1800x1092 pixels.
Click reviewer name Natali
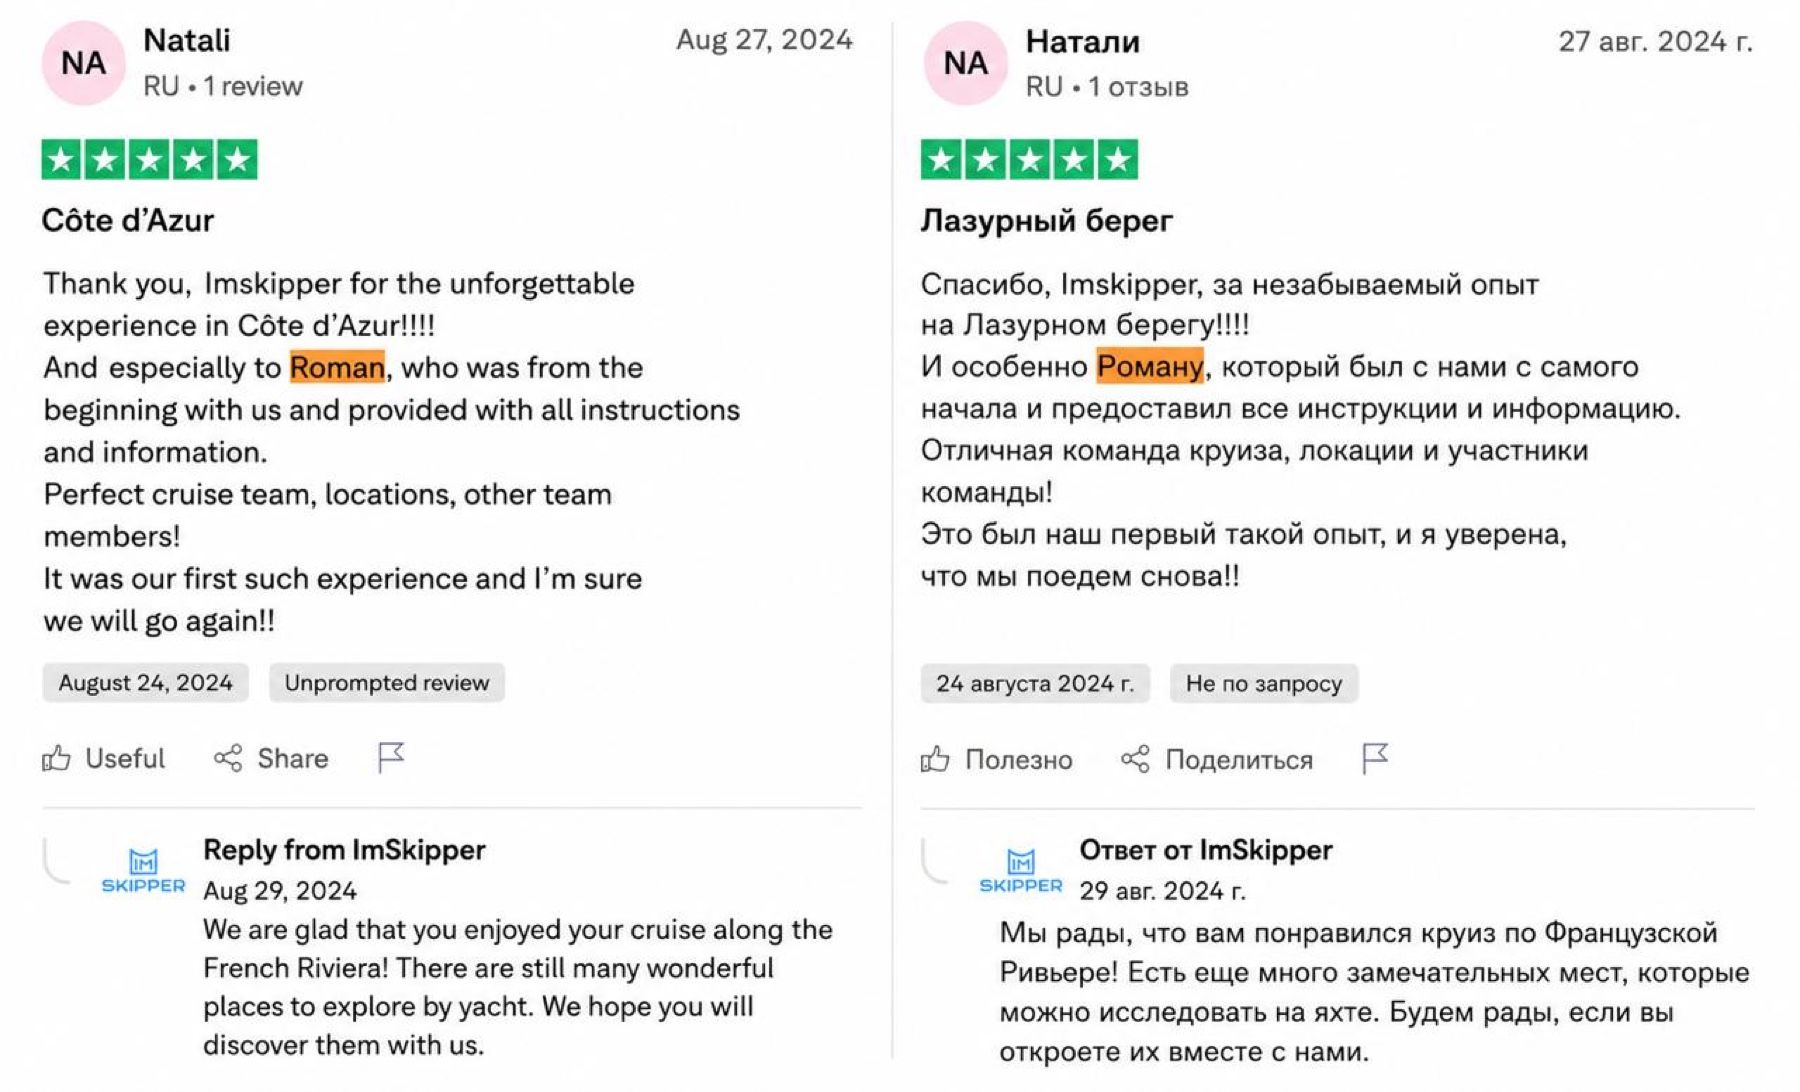pos(187,40)
